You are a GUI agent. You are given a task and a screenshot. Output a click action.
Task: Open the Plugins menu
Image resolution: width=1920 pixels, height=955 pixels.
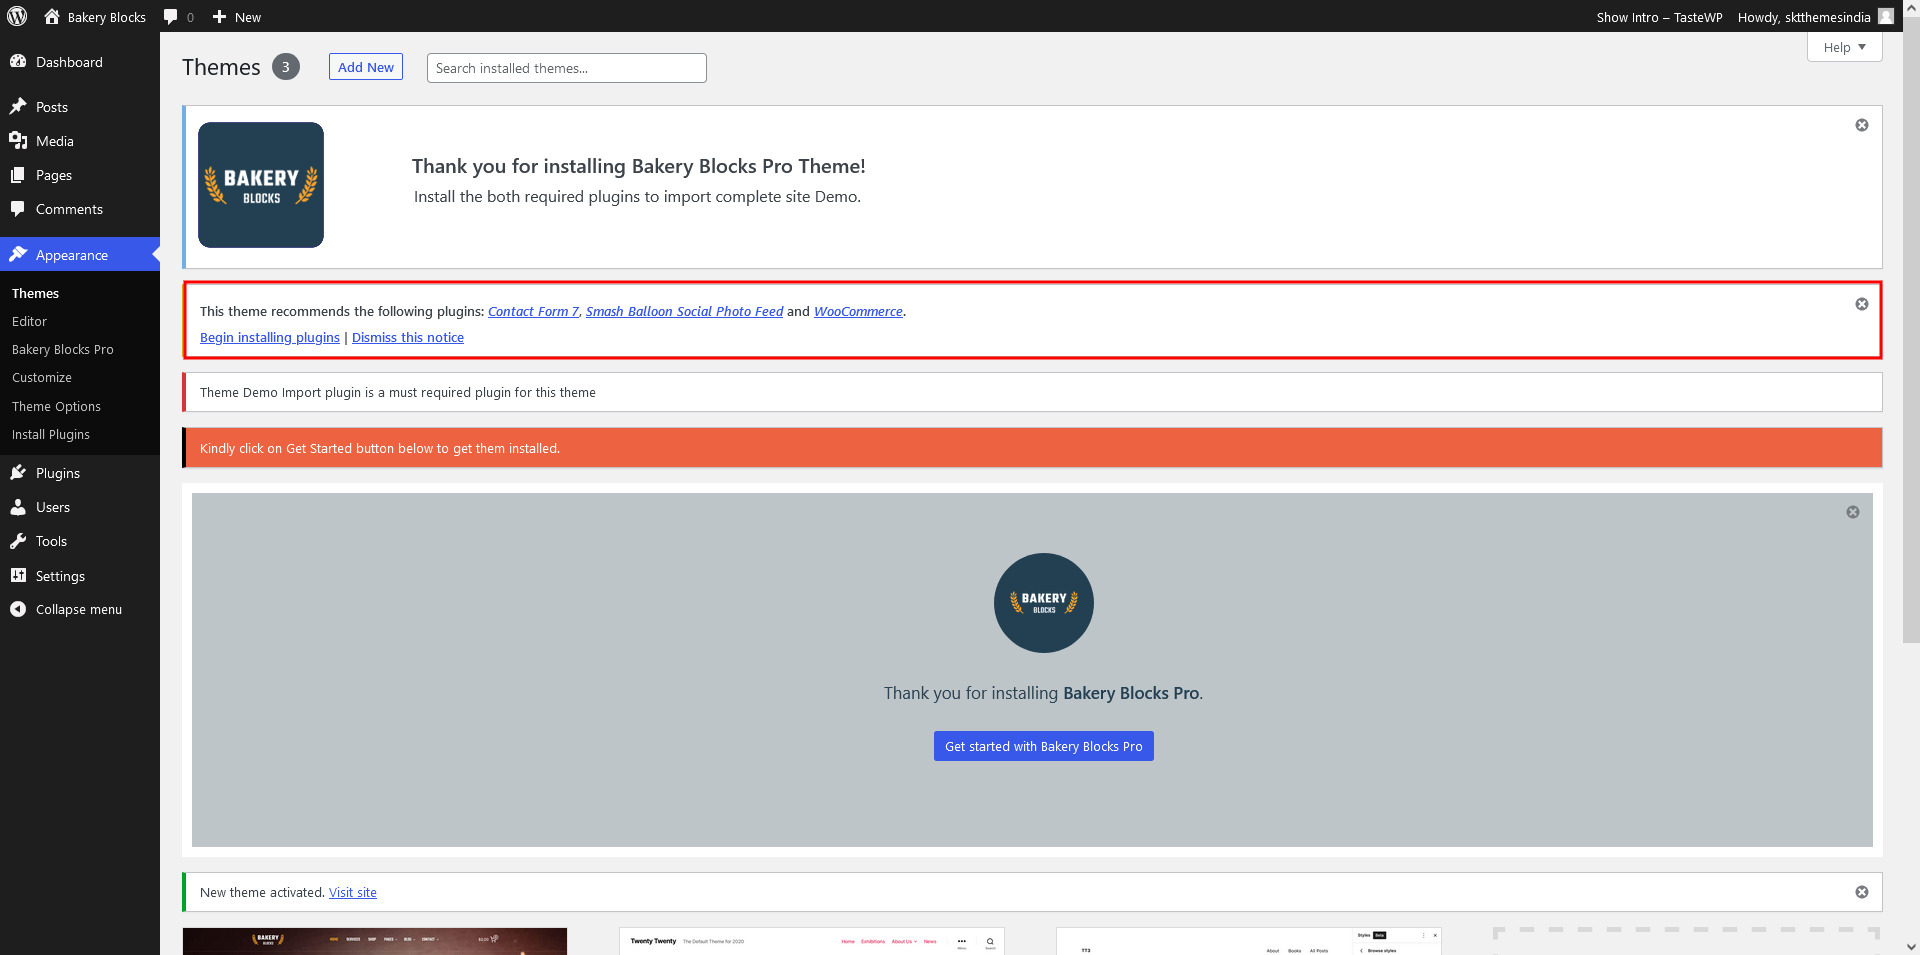coord(57,473)
